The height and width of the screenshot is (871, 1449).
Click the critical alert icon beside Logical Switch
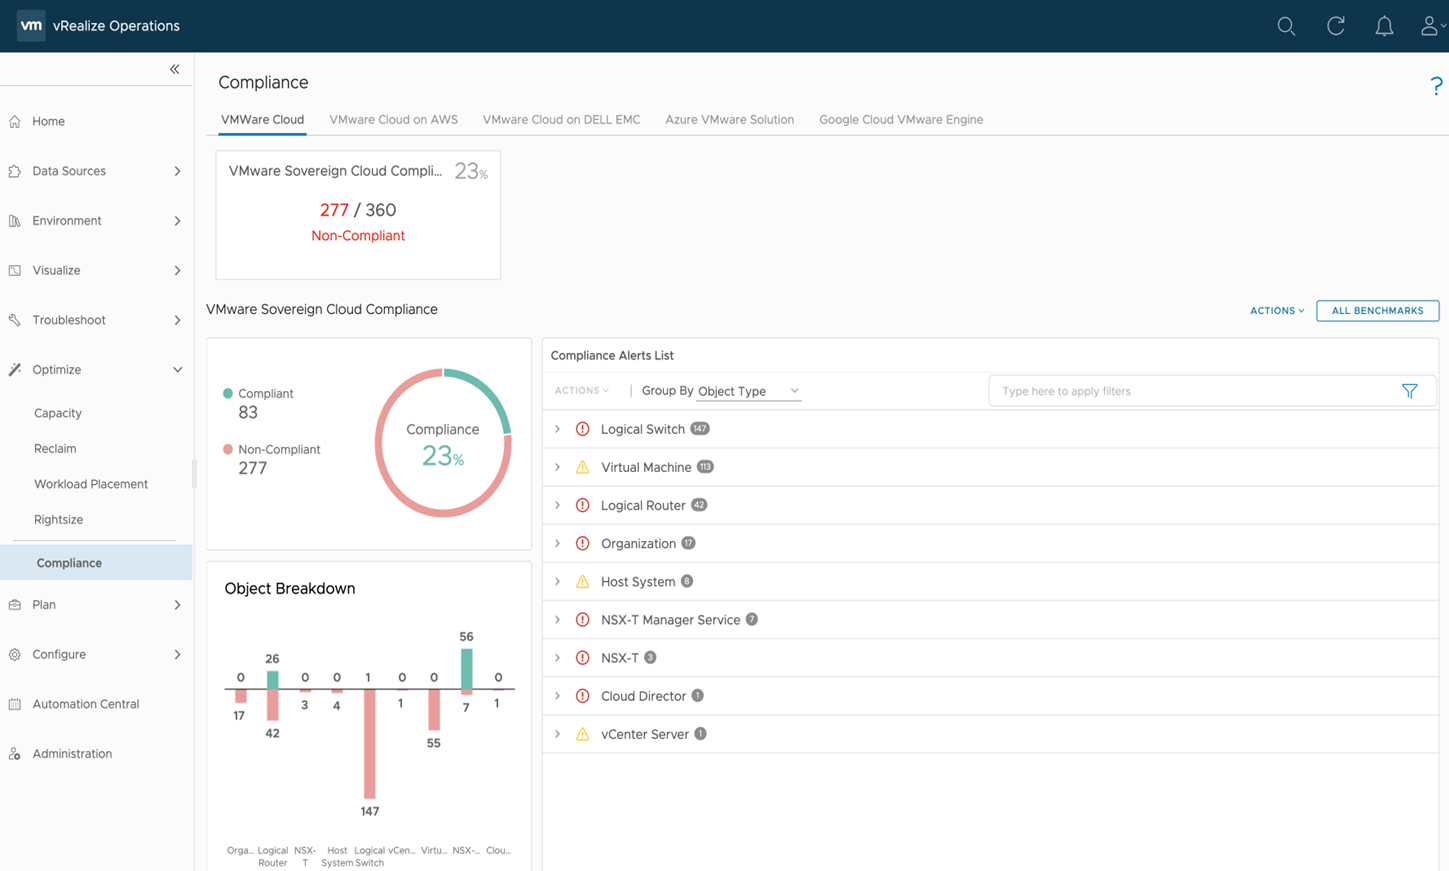pos(582,429)
